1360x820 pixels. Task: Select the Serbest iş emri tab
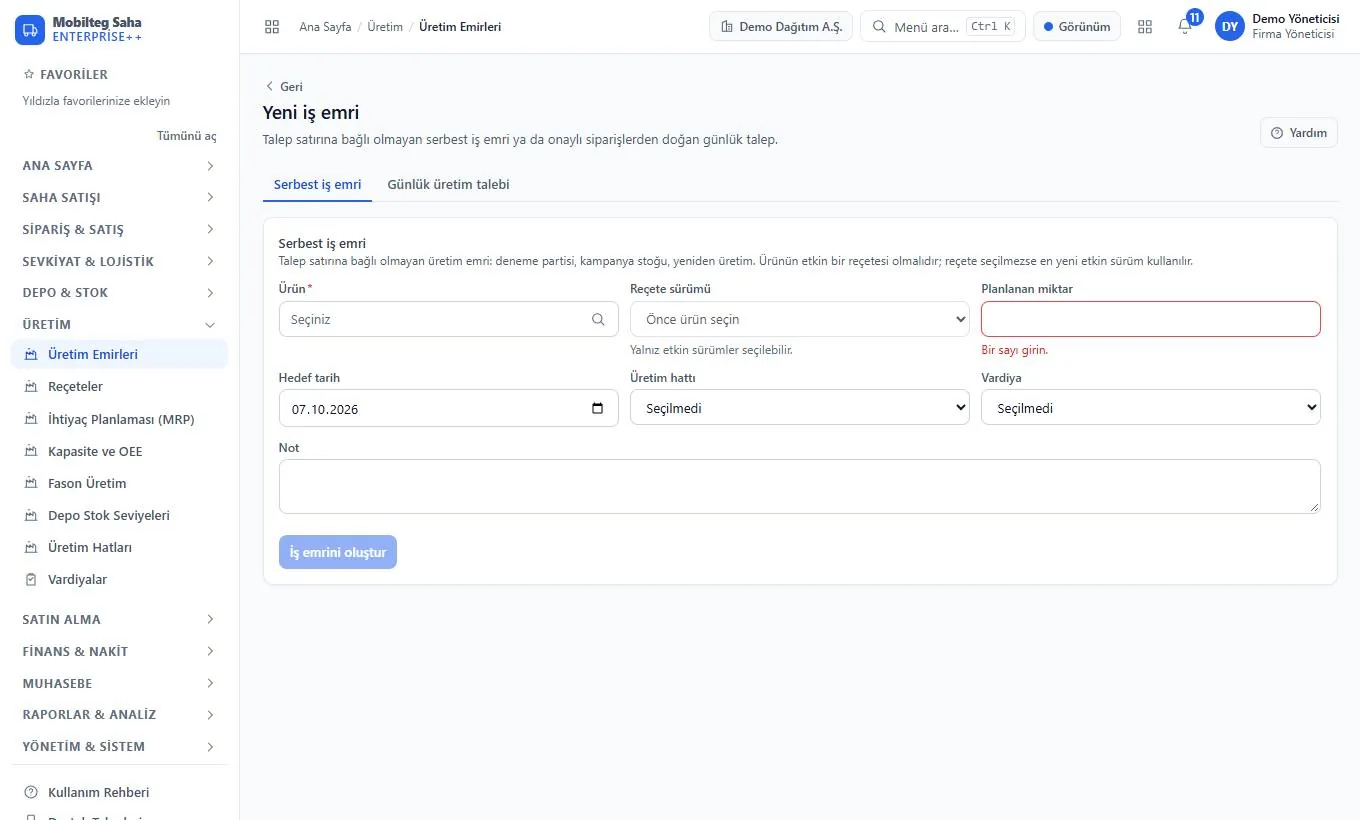(317, 184)
